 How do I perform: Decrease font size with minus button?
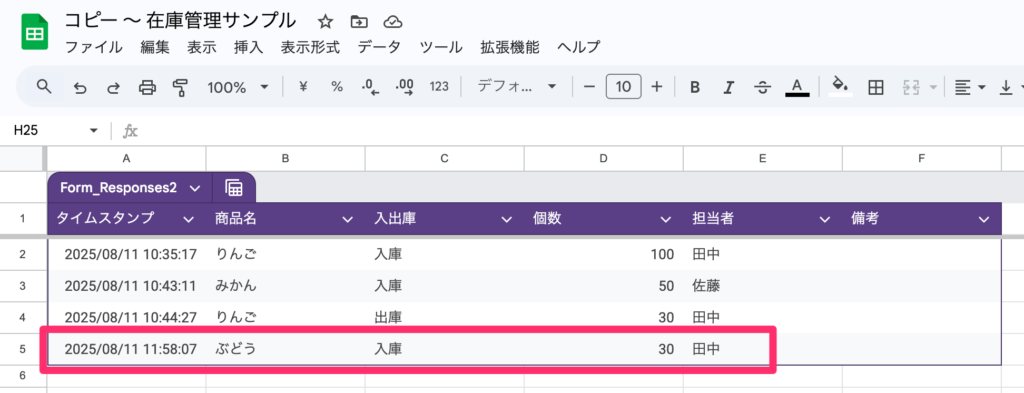[x=590, y=86]
